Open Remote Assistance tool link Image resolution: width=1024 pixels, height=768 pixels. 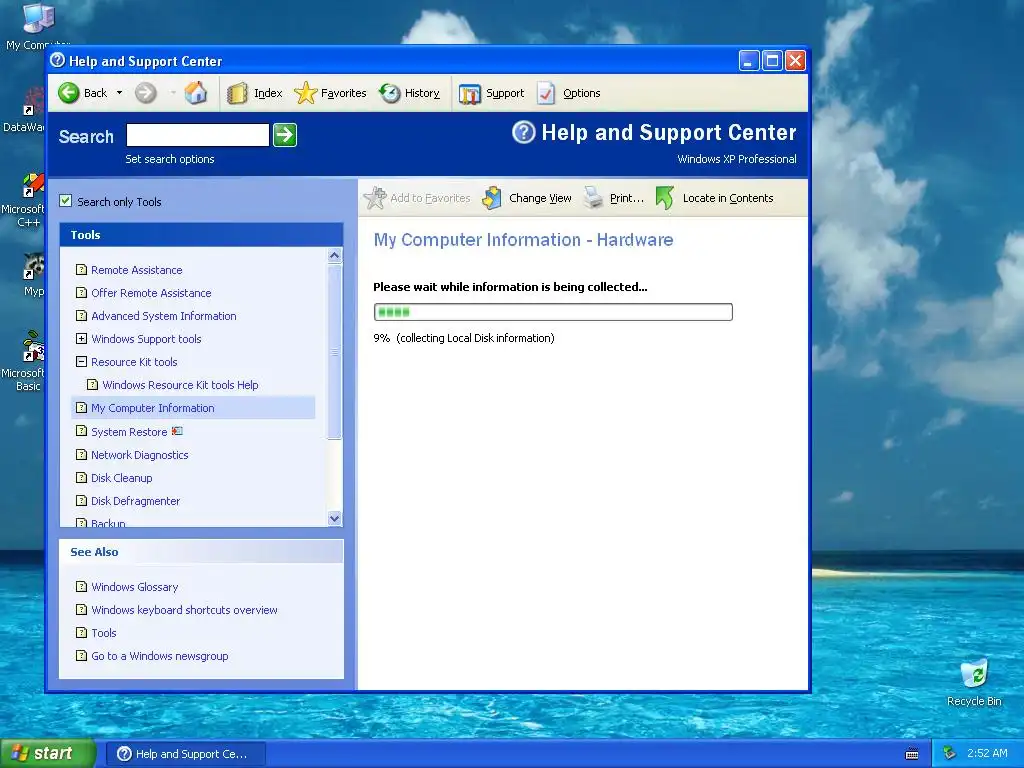[136, 270]
